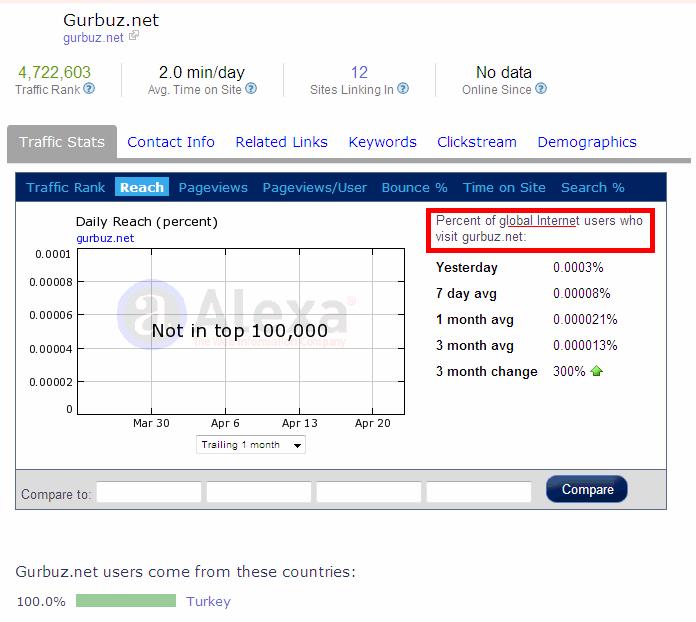Click the 300% three month change value

[x=569, y=371]
